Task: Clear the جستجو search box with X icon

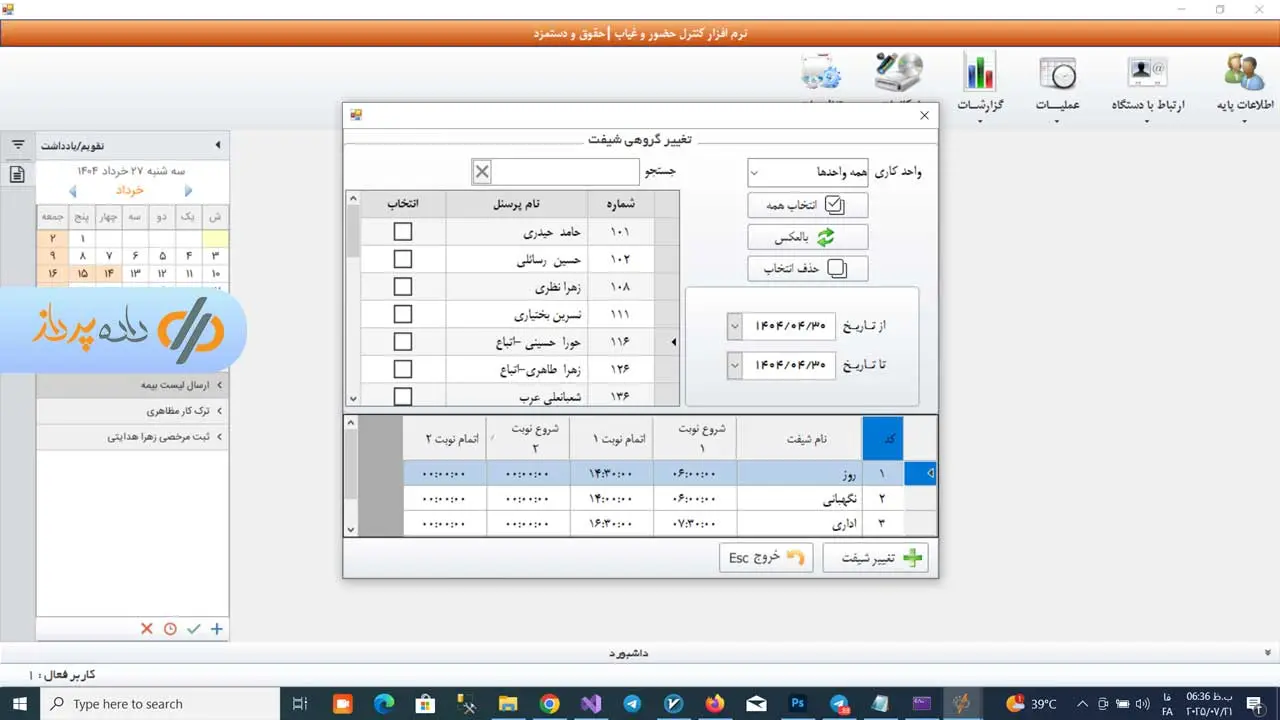Action: coord(482,172)
